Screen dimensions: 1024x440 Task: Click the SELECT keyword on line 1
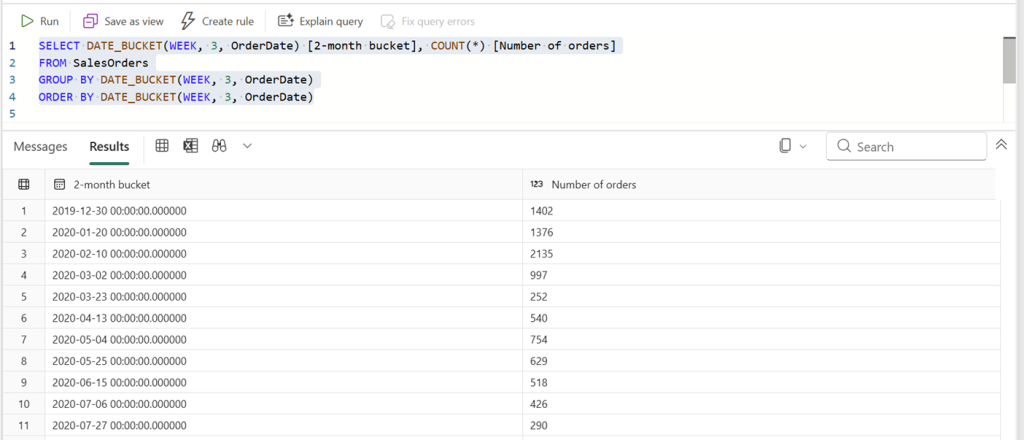(59, 46)
